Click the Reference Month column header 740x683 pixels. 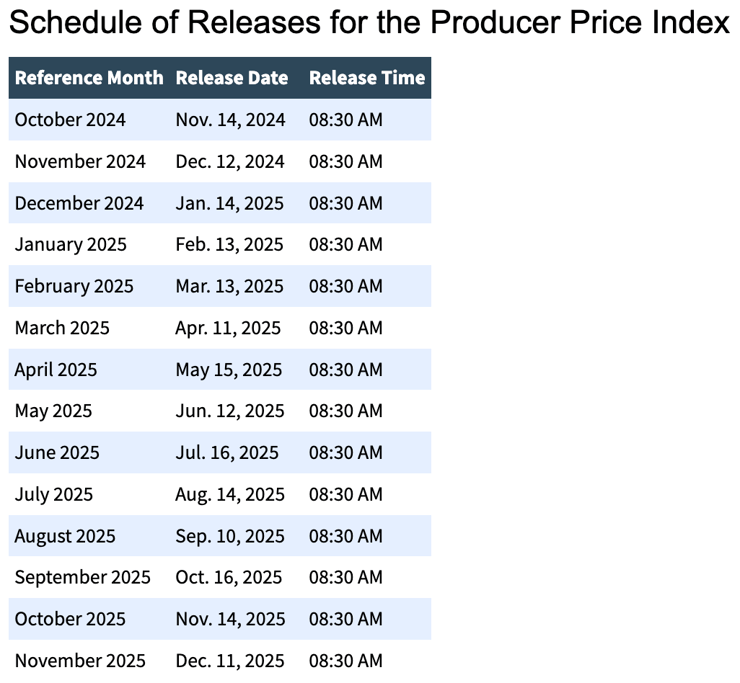(89, 78)
